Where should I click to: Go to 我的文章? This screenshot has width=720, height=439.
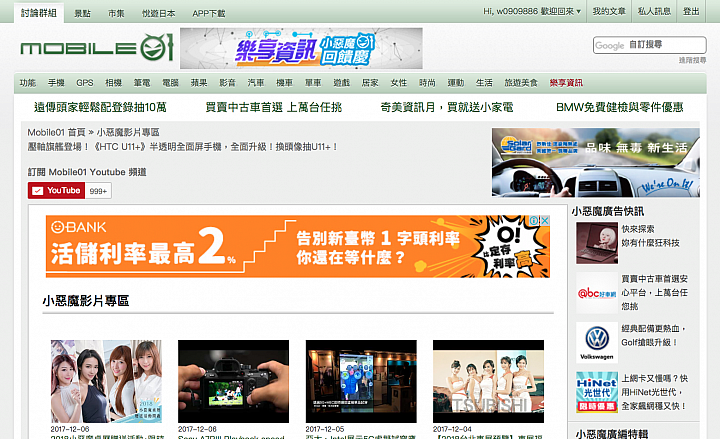click(609, 11)
